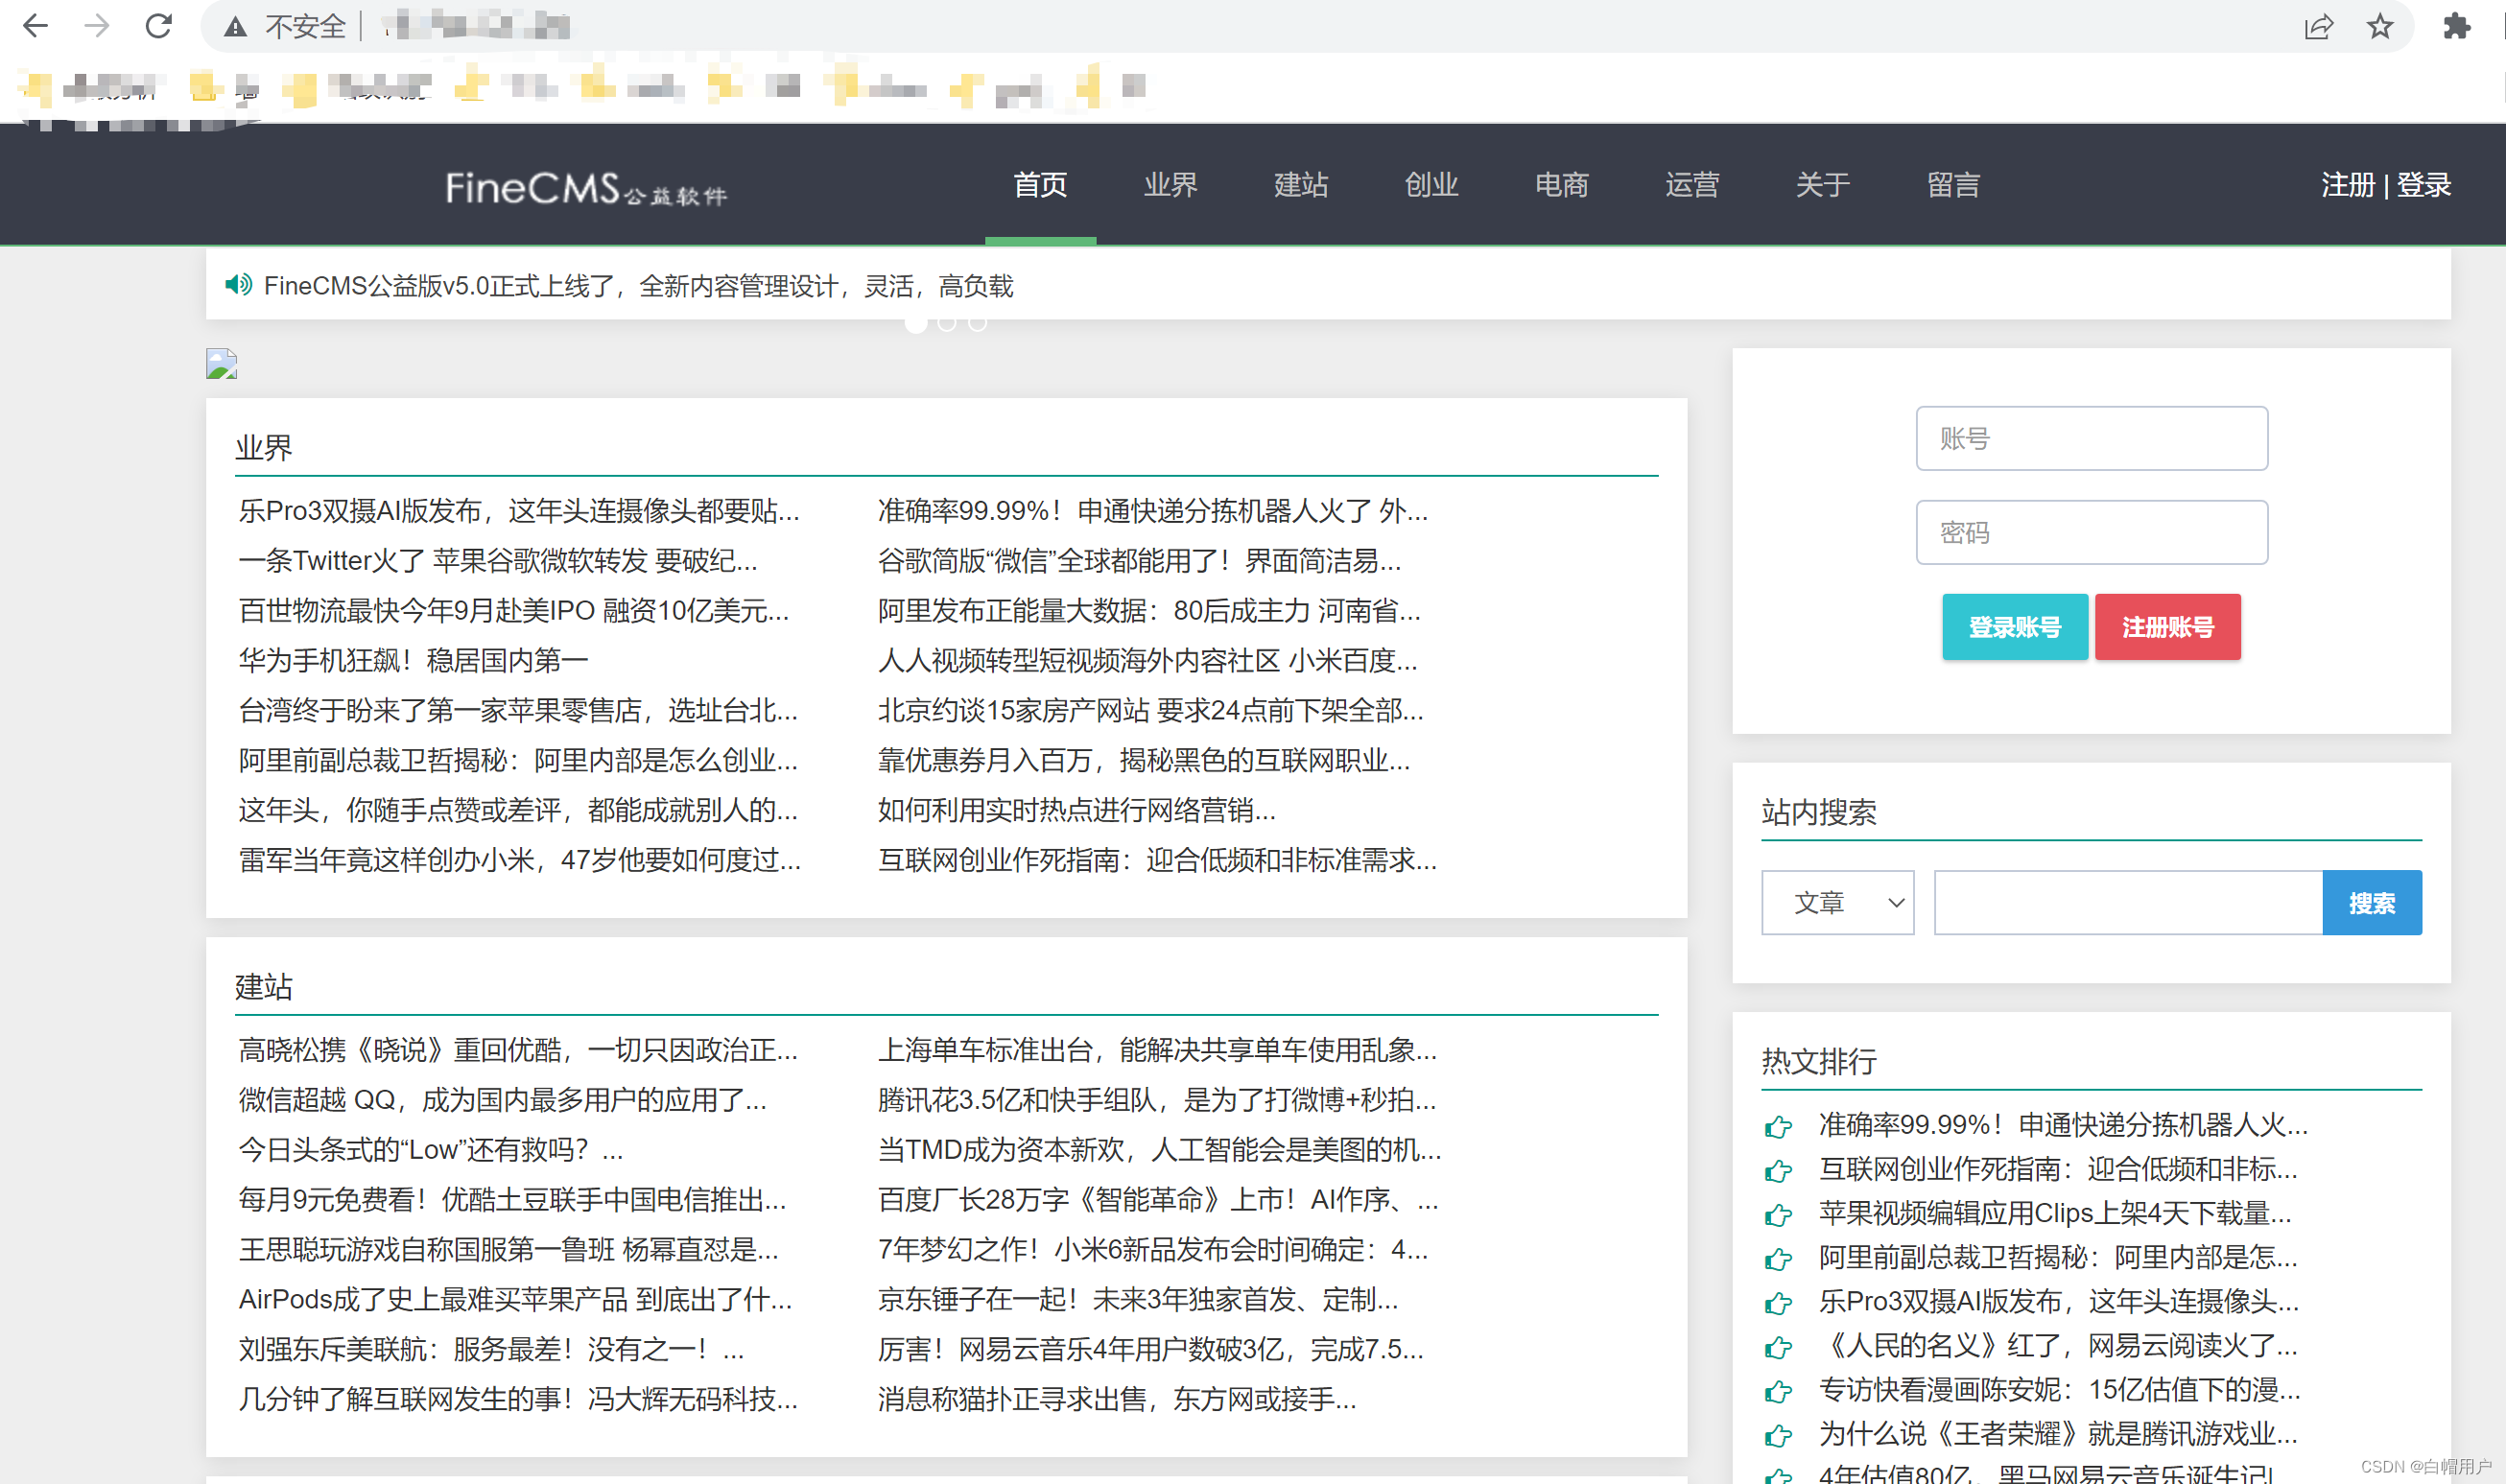Screen dimensions: 2506x1484
Task: Open article 华为手机狂飙！稳居国内第一
Action: tap(413, 660)
